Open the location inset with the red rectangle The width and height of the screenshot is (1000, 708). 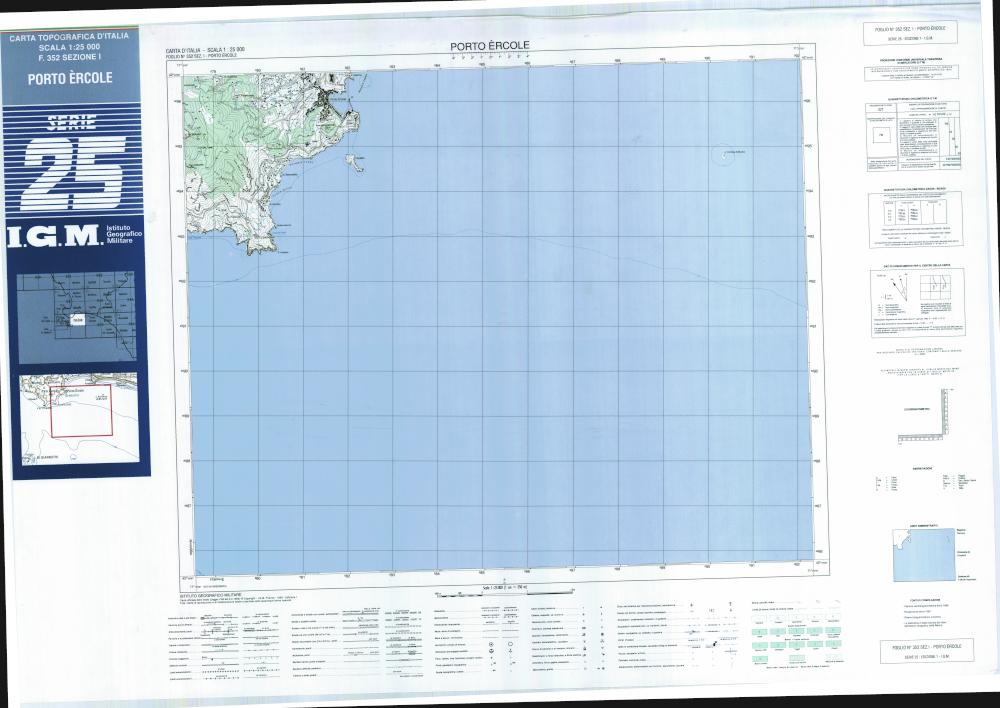[x=78, y=418]
